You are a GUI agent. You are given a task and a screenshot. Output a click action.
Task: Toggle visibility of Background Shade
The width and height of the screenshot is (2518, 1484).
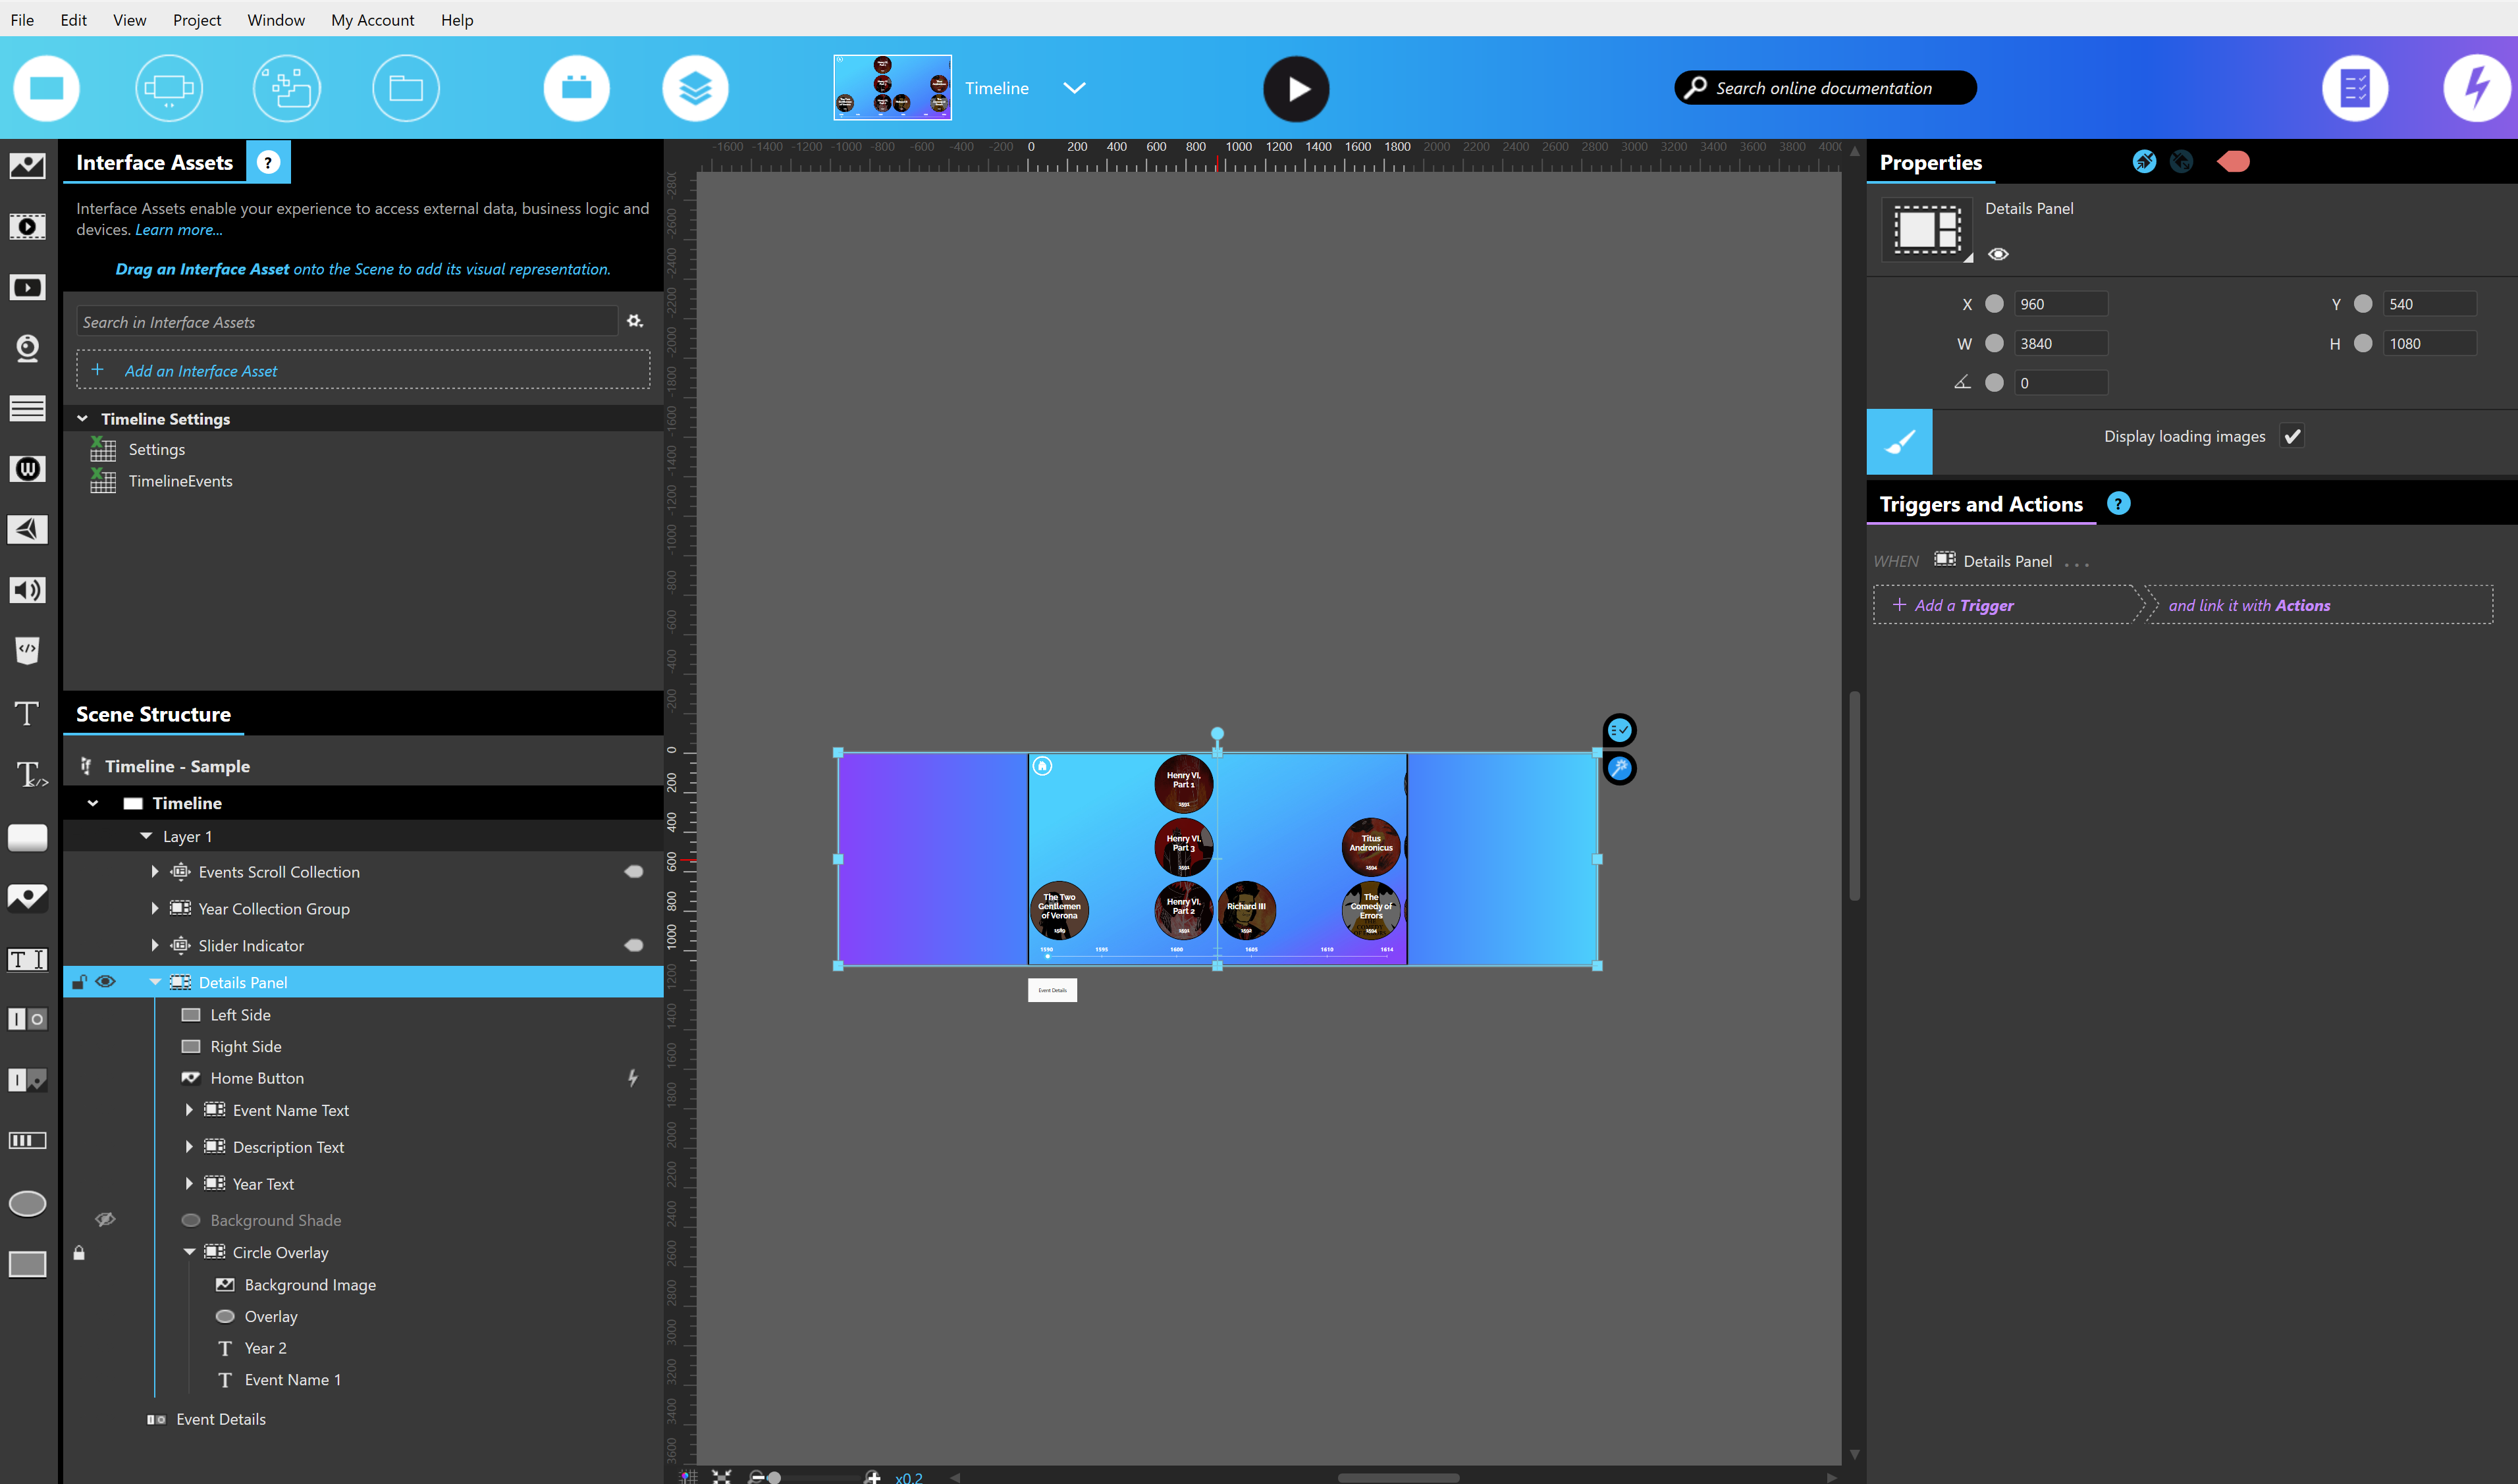click(x=106, y=1219)
